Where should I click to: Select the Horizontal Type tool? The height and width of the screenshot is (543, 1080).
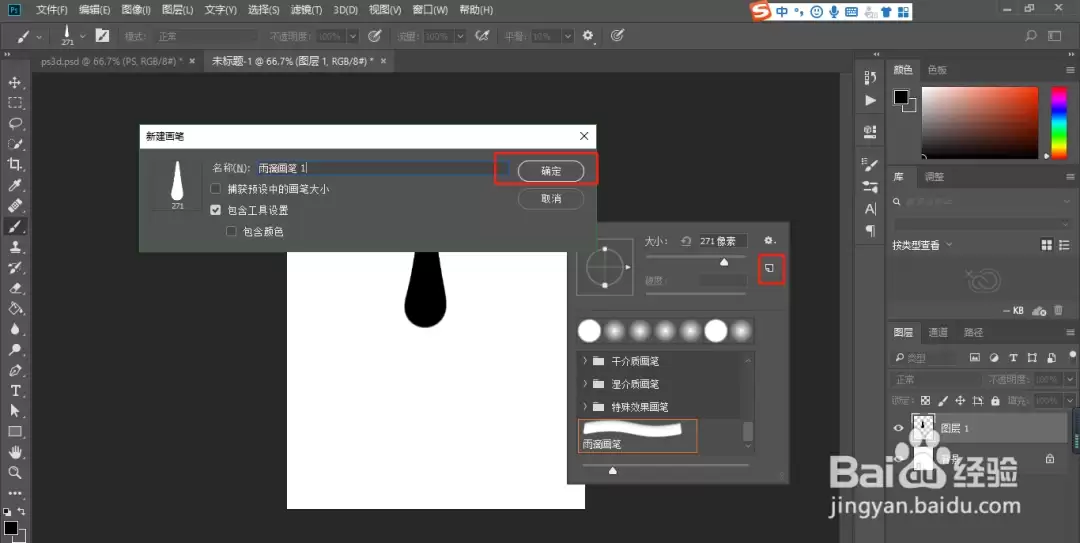[x=14, y=391]
